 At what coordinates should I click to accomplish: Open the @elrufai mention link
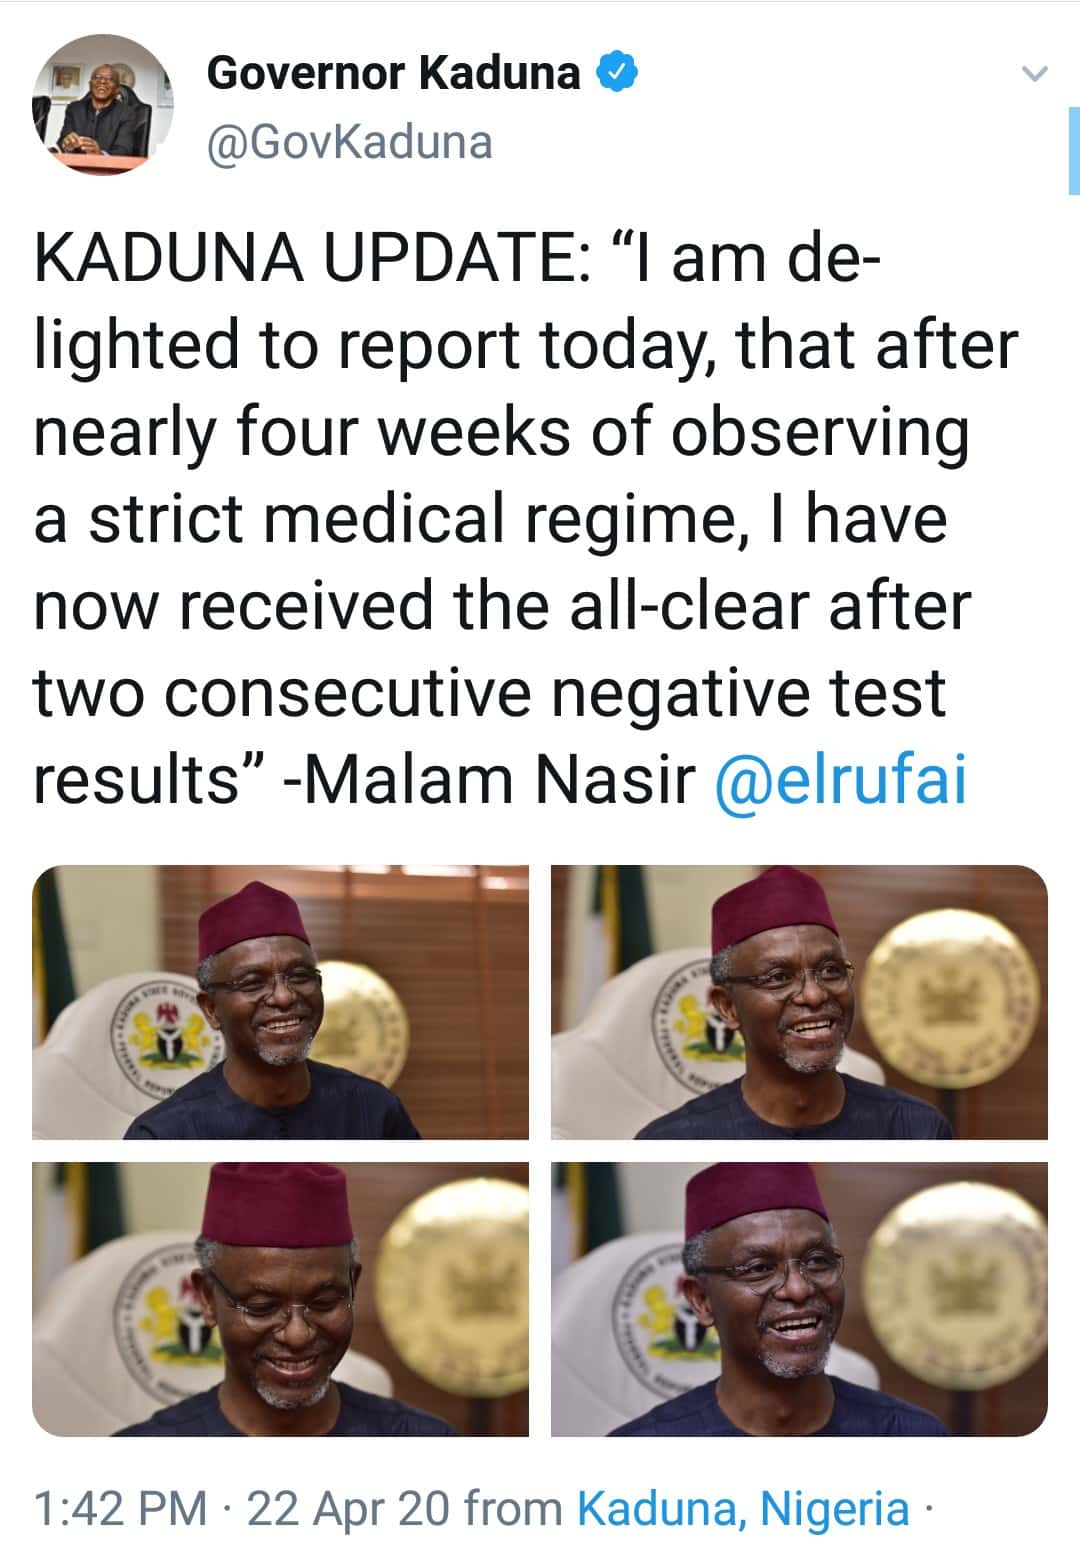pos(842,780)
